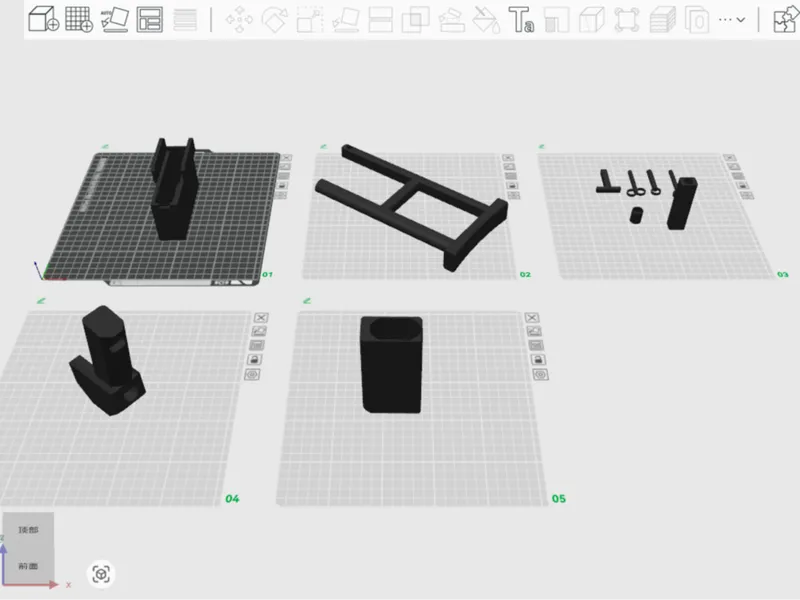Click the overlapping pages toolbar icon

click(696, 19)
